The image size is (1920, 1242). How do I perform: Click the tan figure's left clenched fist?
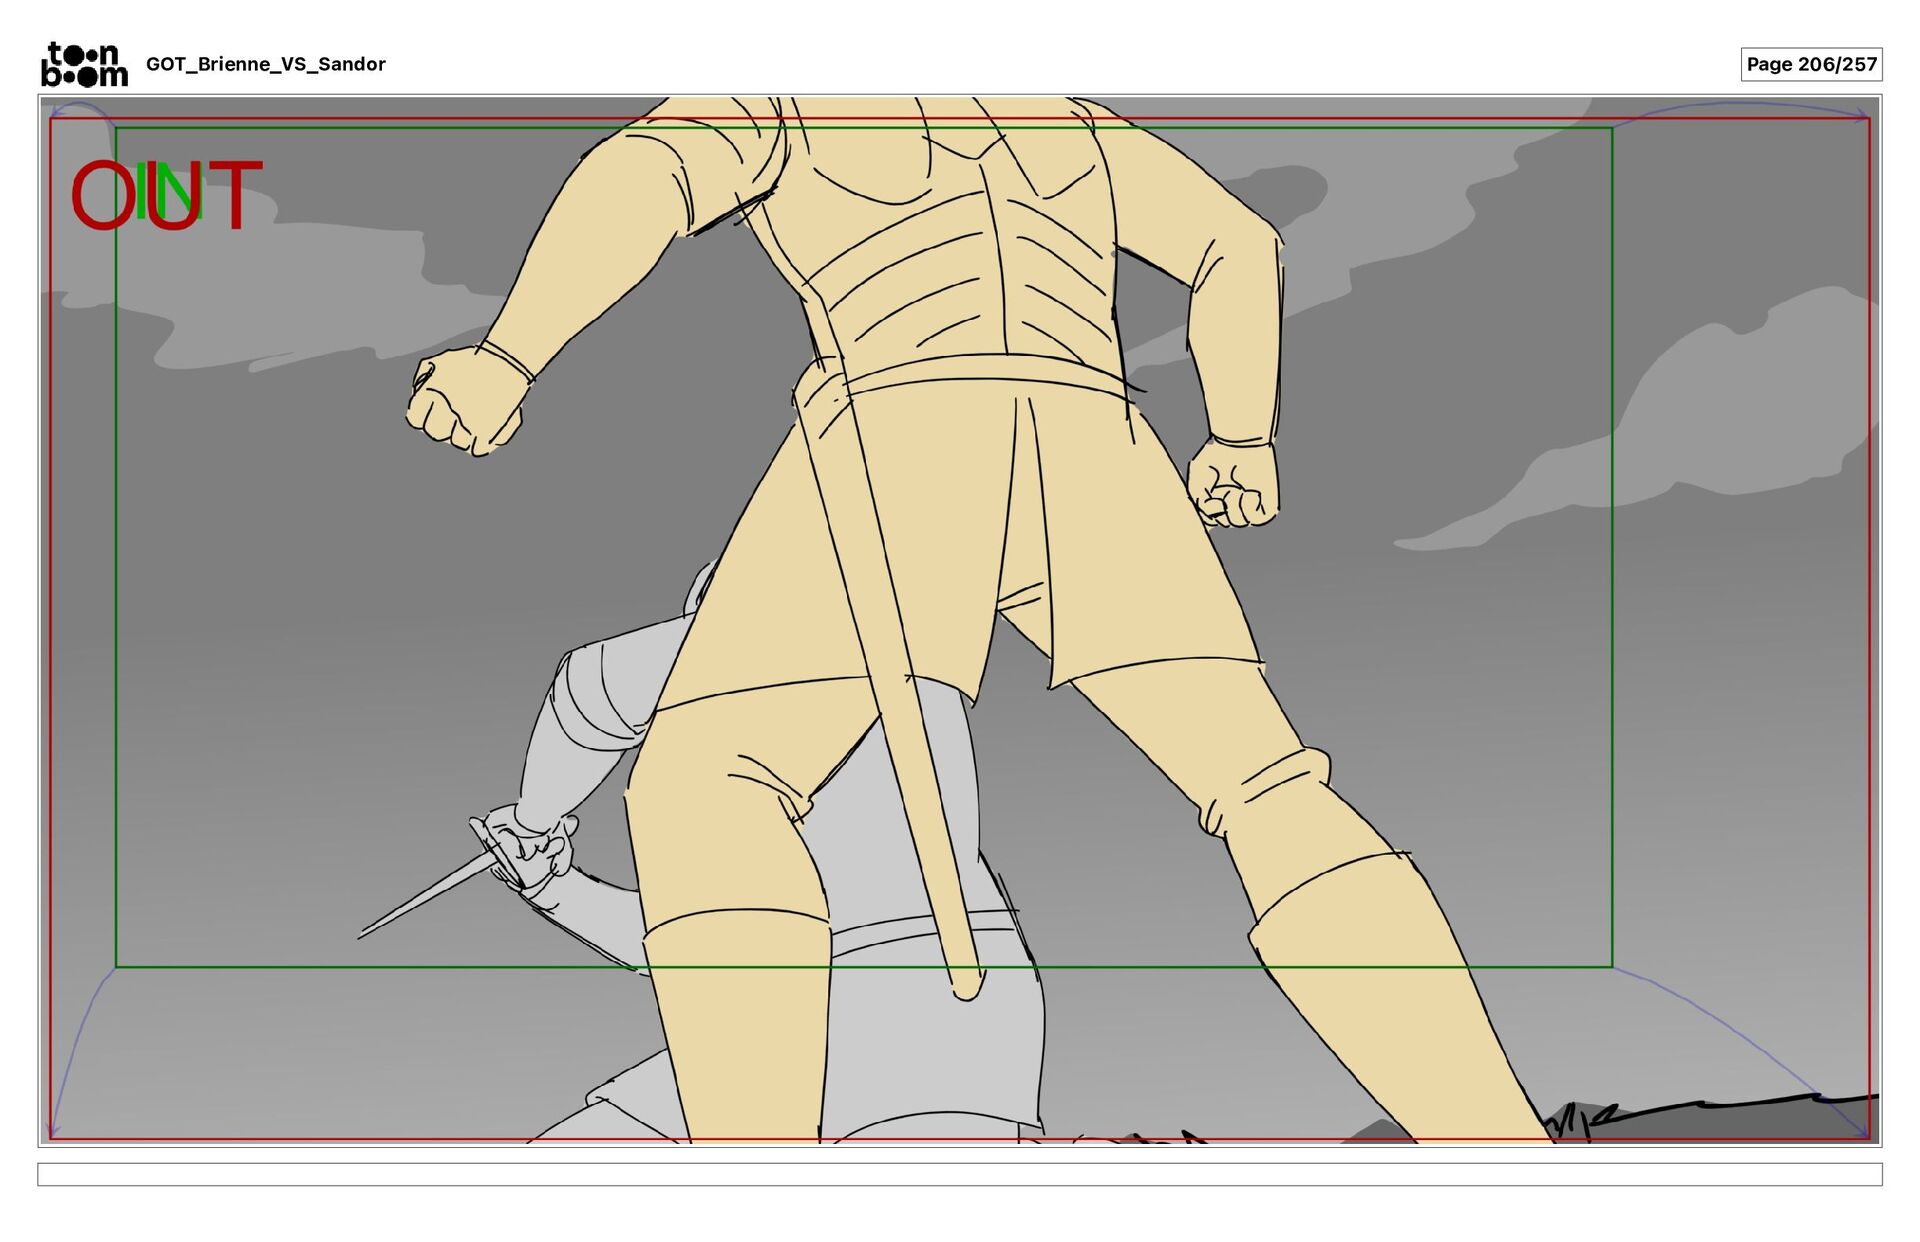click(x=463, y=400)
